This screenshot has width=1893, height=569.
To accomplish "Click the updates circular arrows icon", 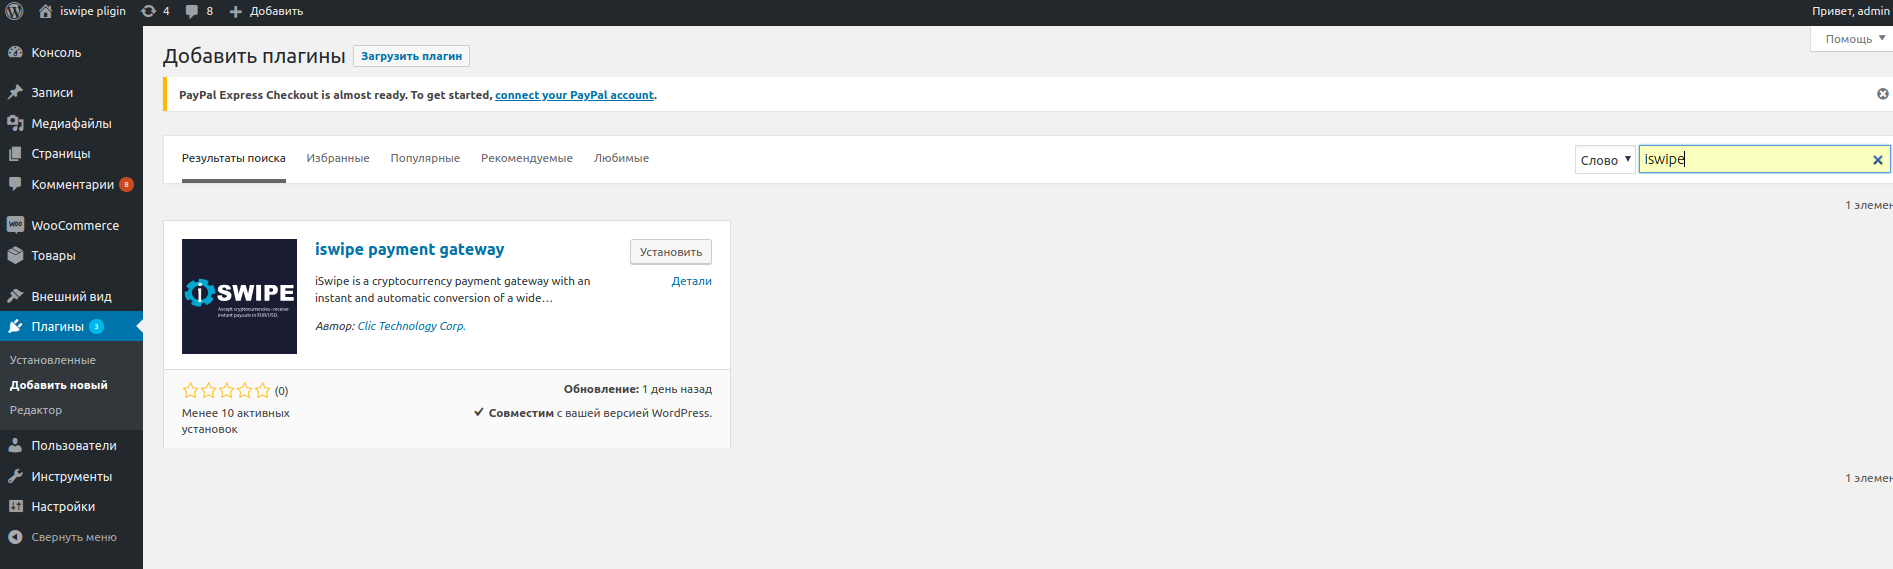I will pos(148,11).
